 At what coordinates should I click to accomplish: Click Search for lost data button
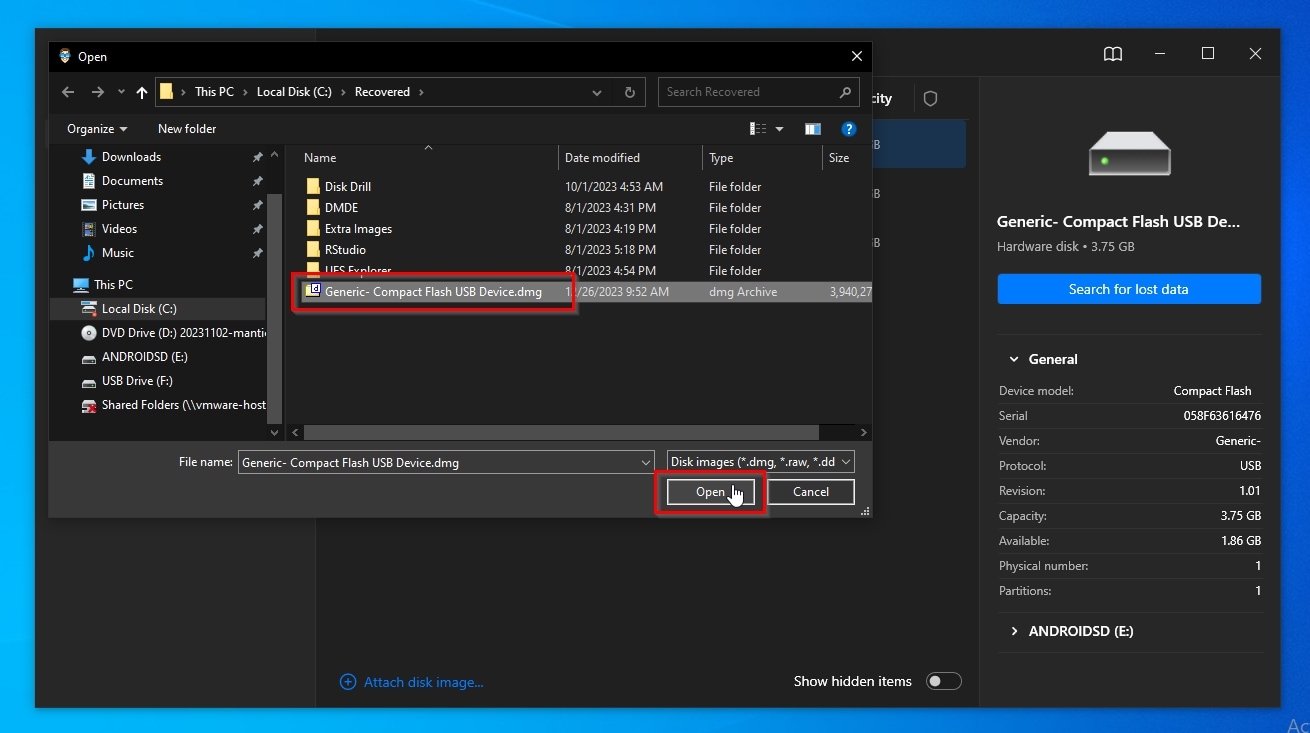(1129, 289)
